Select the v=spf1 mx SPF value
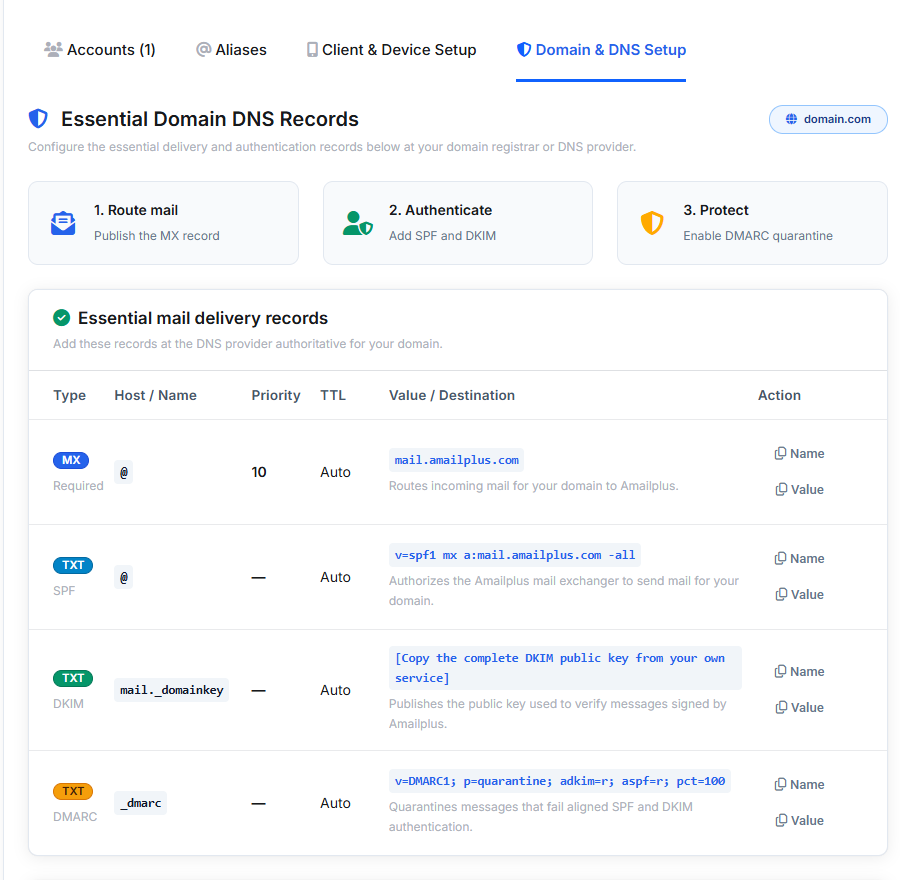Viewport: 900px width, 880px height. (515, 556)
